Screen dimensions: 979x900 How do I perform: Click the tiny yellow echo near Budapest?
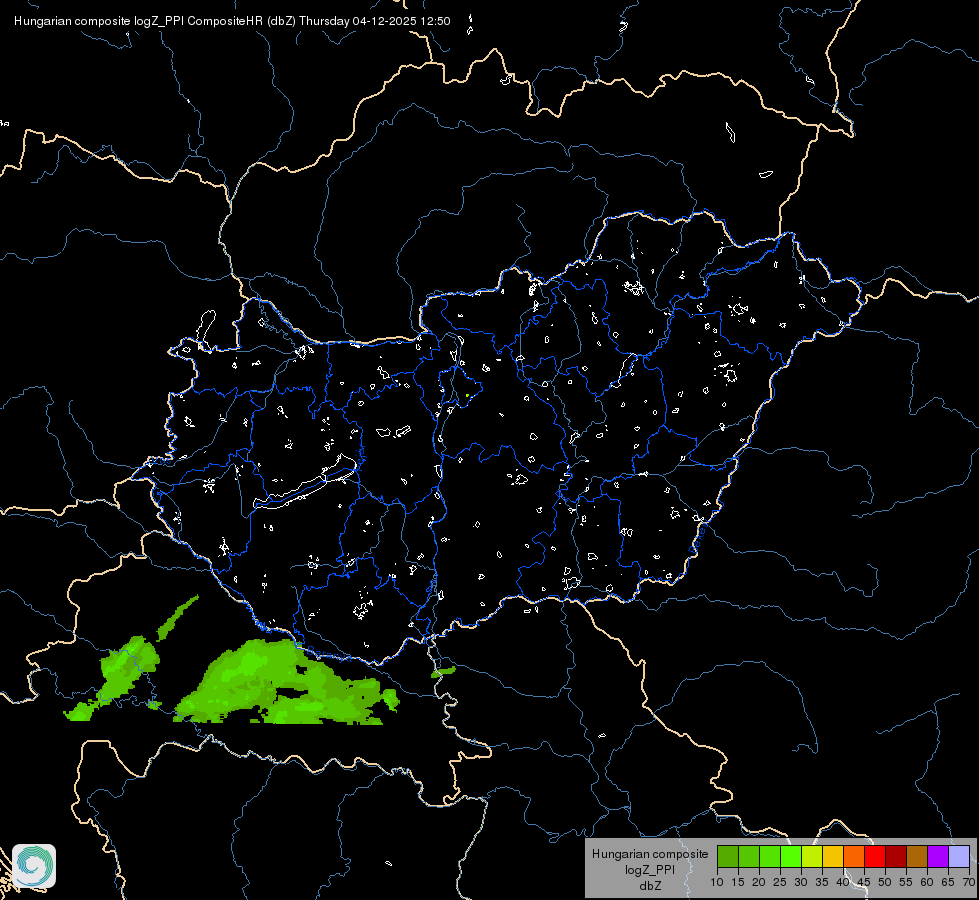468,395
